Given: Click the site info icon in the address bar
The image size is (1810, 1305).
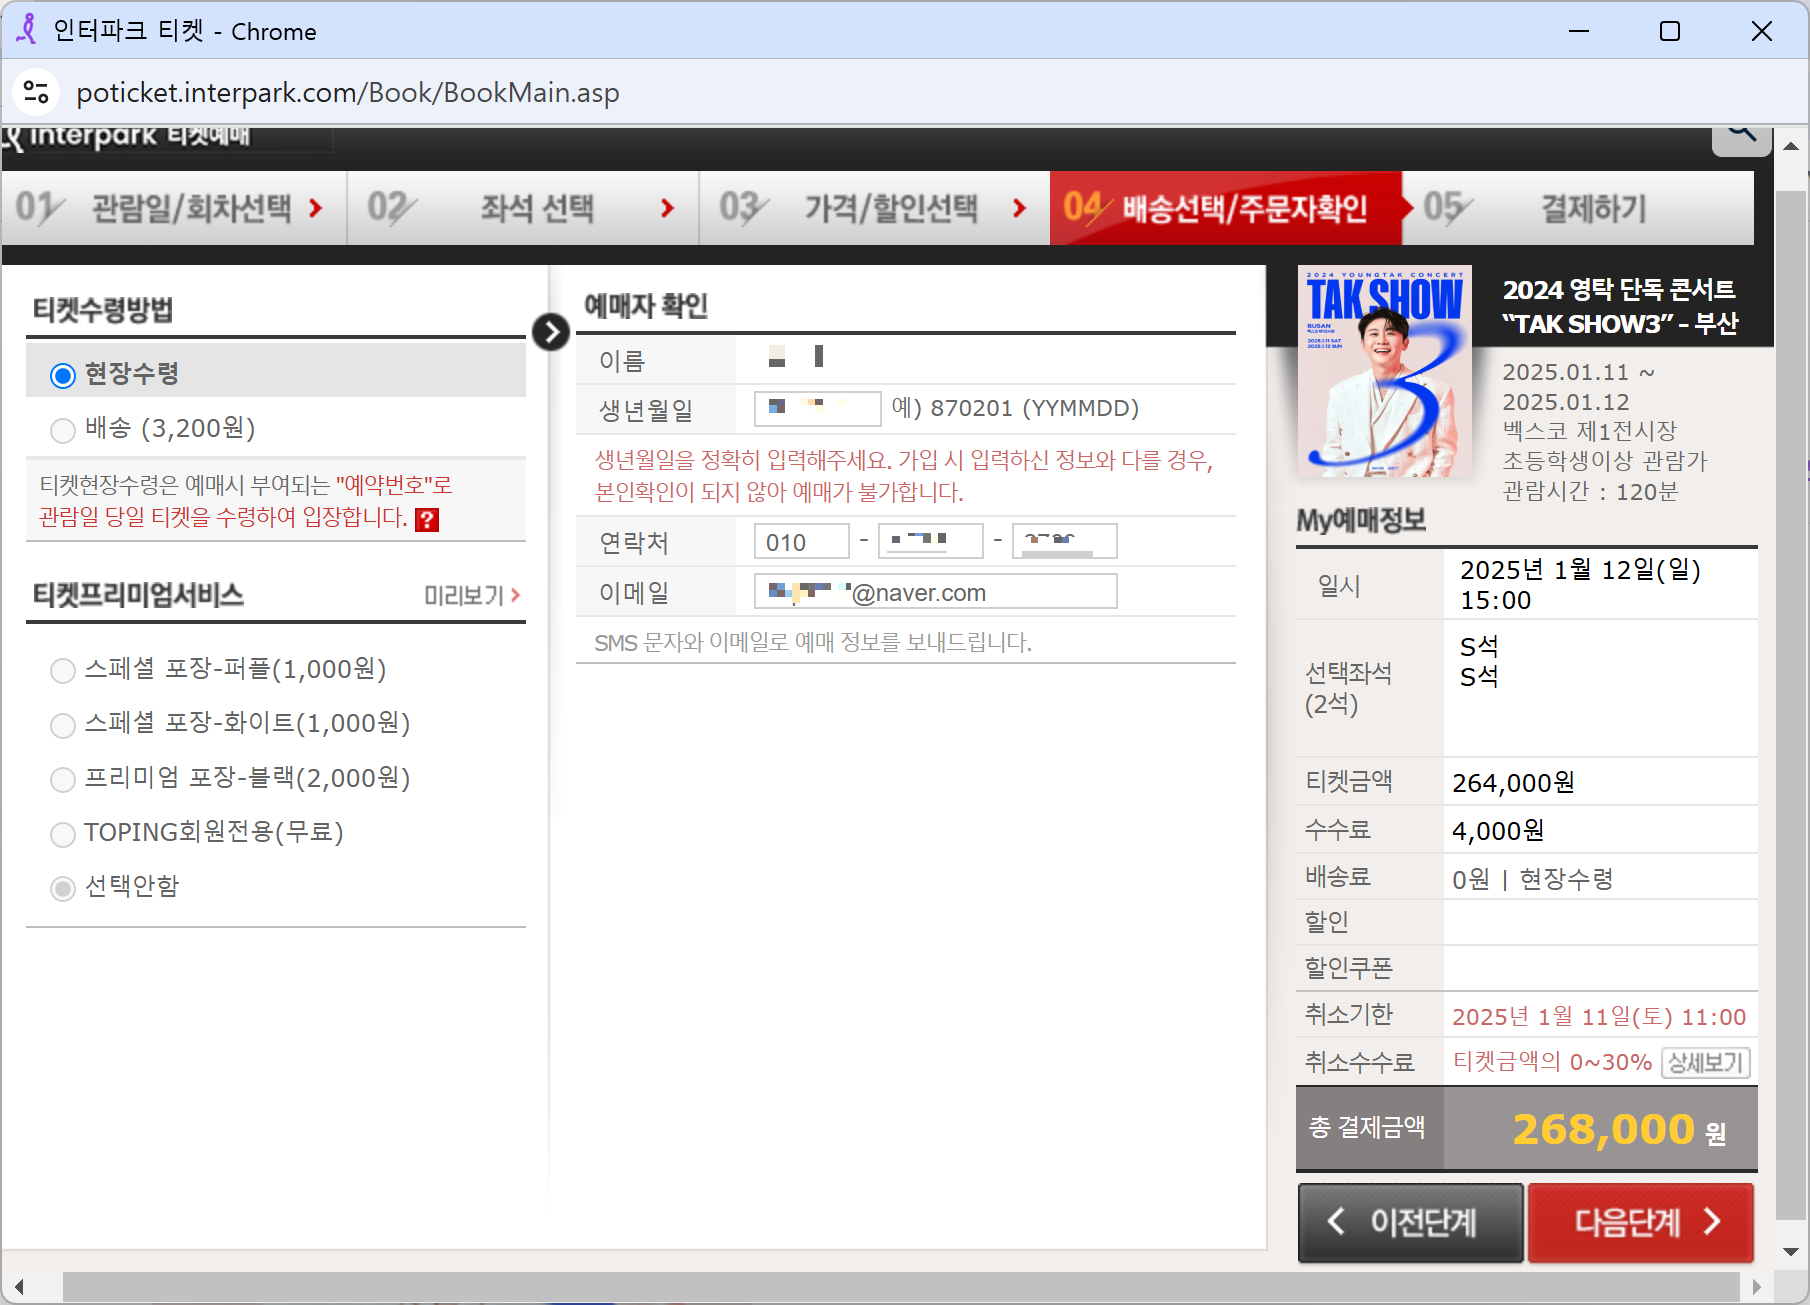Looking at the screenshot, I should [36, 92].
